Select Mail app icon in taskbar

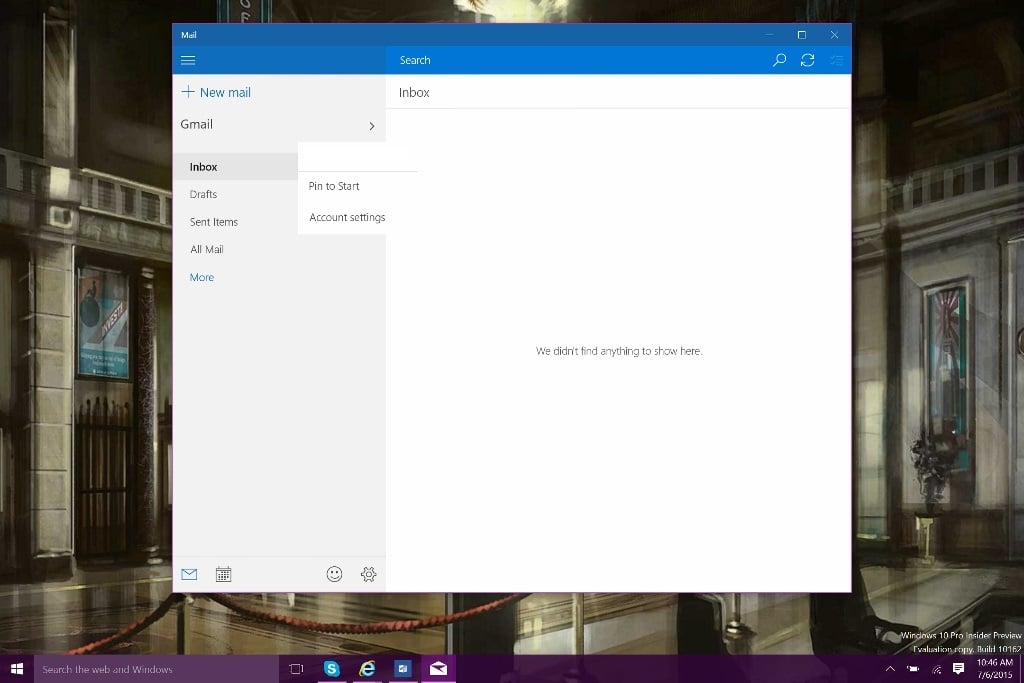tap(438, 669)
